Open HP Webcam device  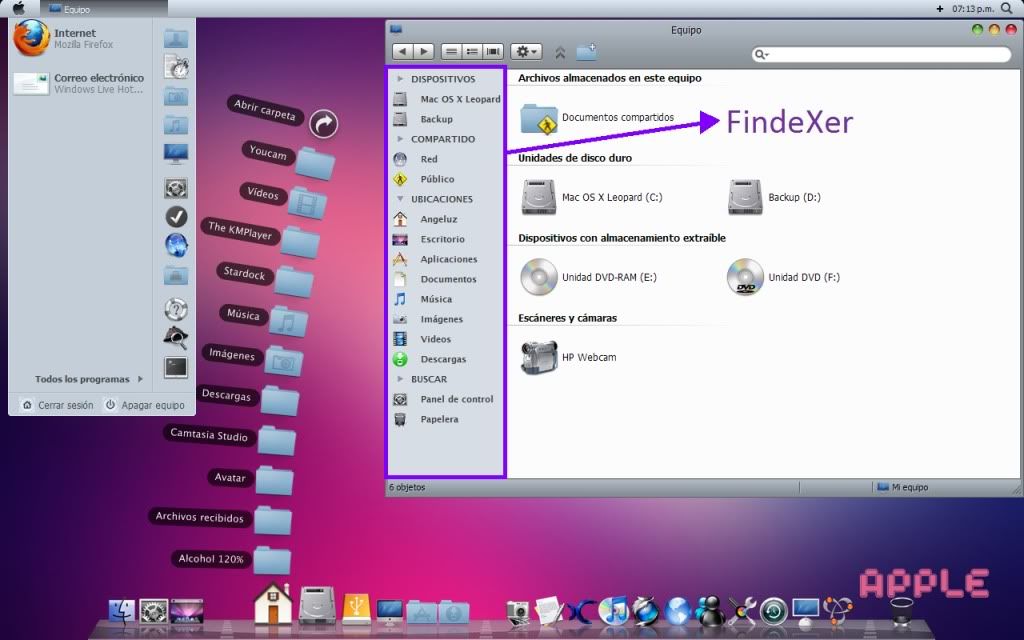click(x=569, y=357)
